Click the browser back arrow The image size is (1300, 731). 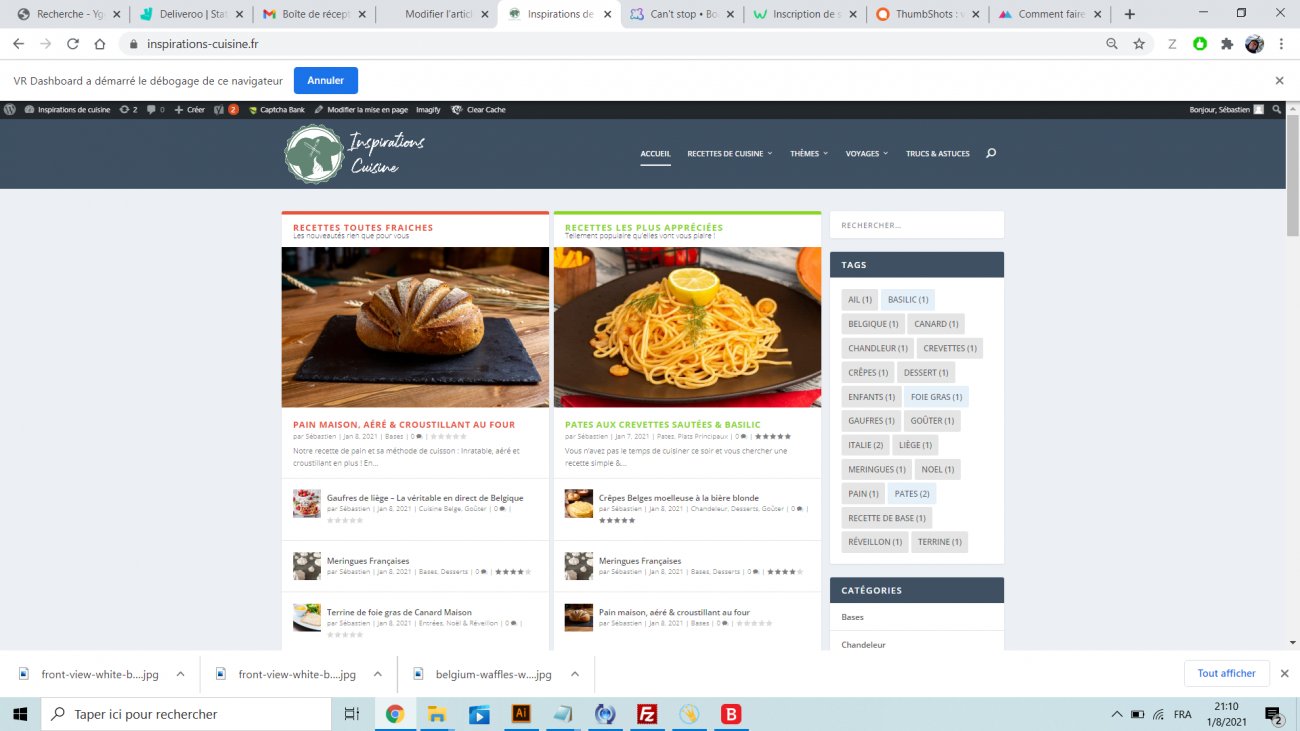(18, 44)
